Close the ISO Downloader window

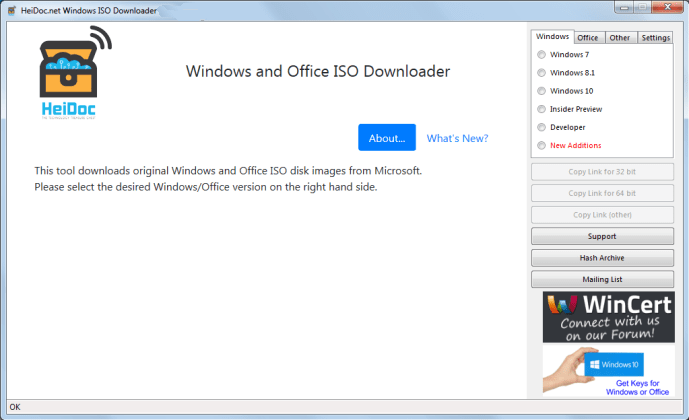(x=667, y=7)
